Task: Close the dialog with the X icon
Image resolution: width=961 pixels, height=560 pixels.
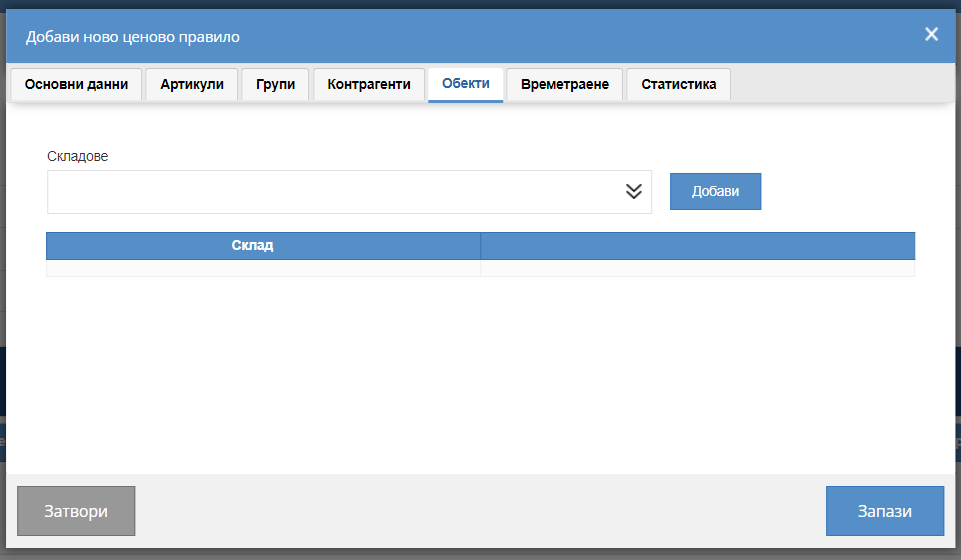Action: tap(931, 34)
